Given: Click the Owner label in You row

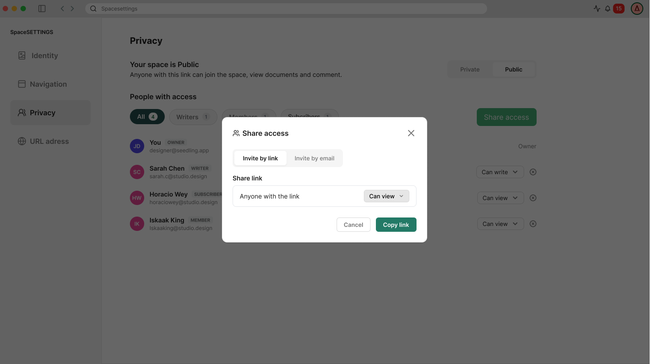Looking at the screenshot, I should pos(527,146).
